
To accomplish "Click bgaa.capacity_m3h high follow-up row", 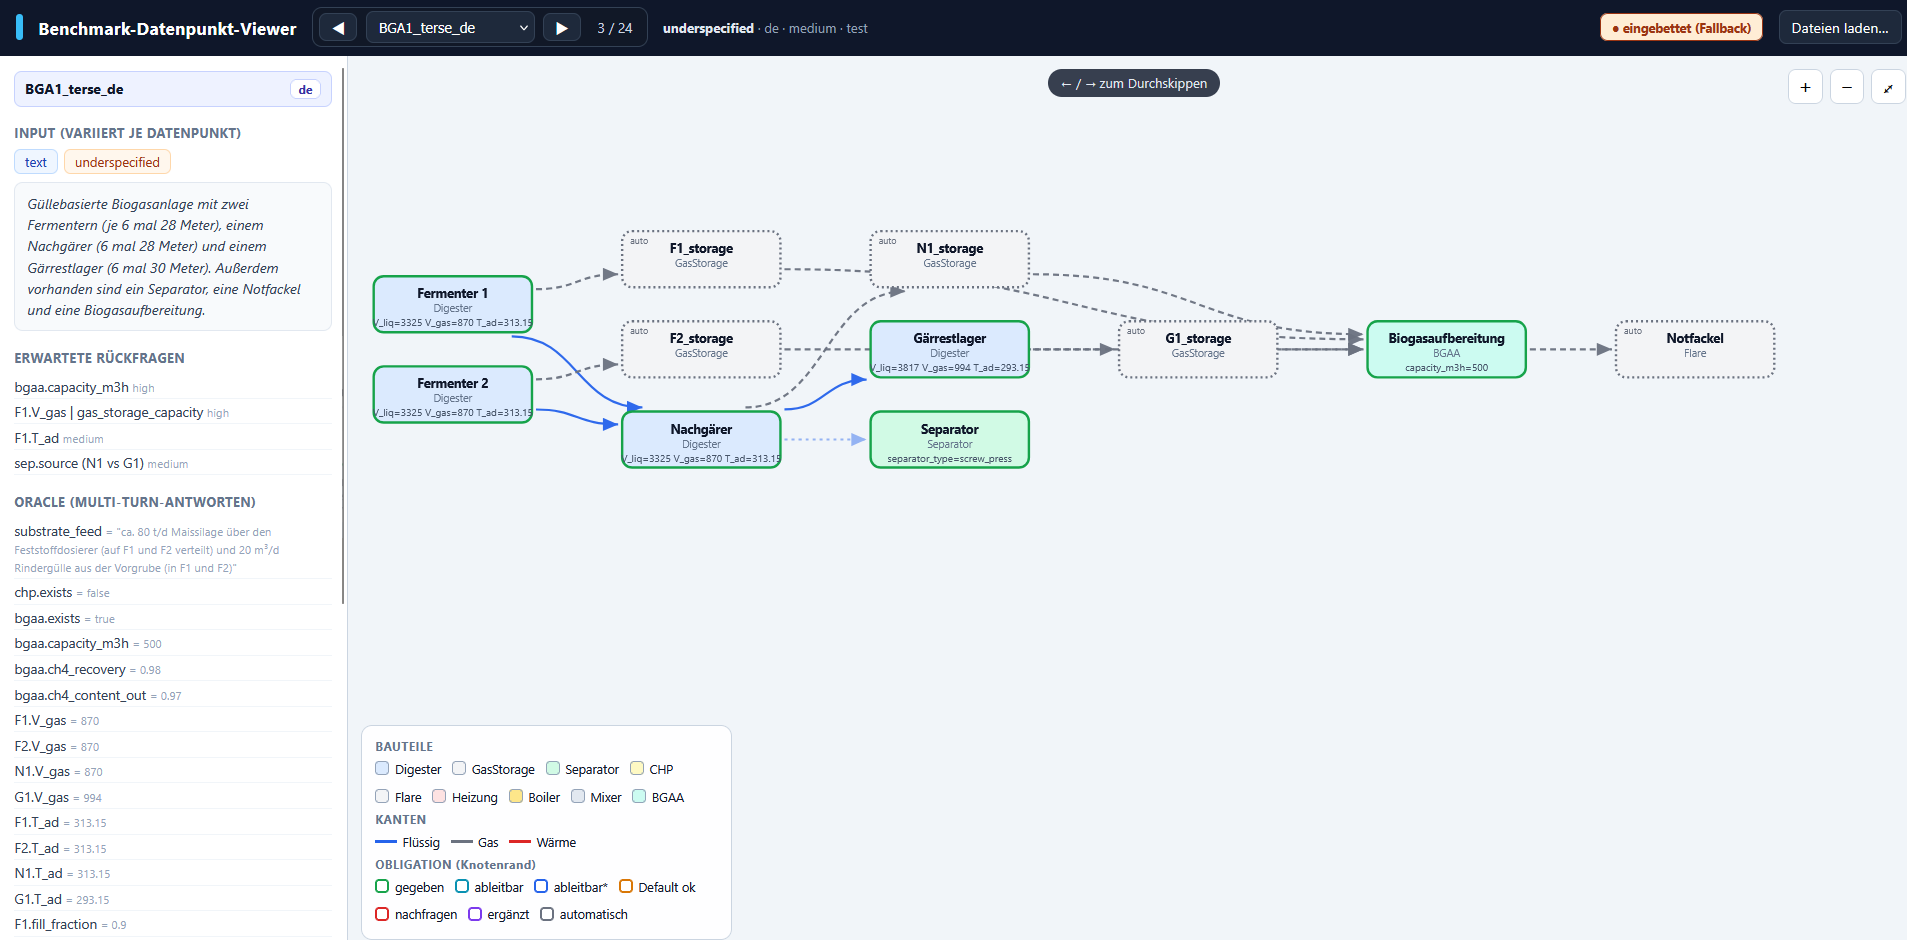I will click(x=173, y=387).
